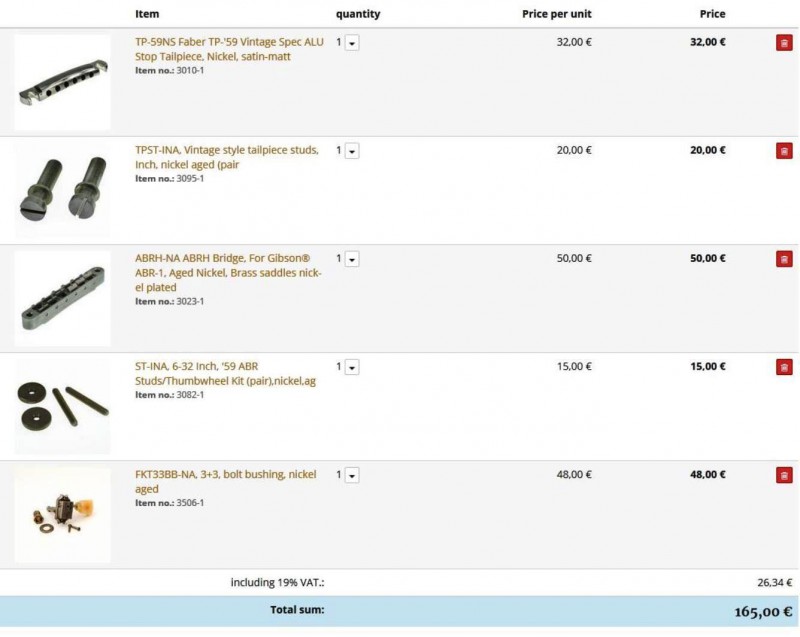This screenshot has width=800, height=637.
Task: Delete the TP-59NS tailpiece from cart
Action: pyautogui.click(x=784, y=43)
